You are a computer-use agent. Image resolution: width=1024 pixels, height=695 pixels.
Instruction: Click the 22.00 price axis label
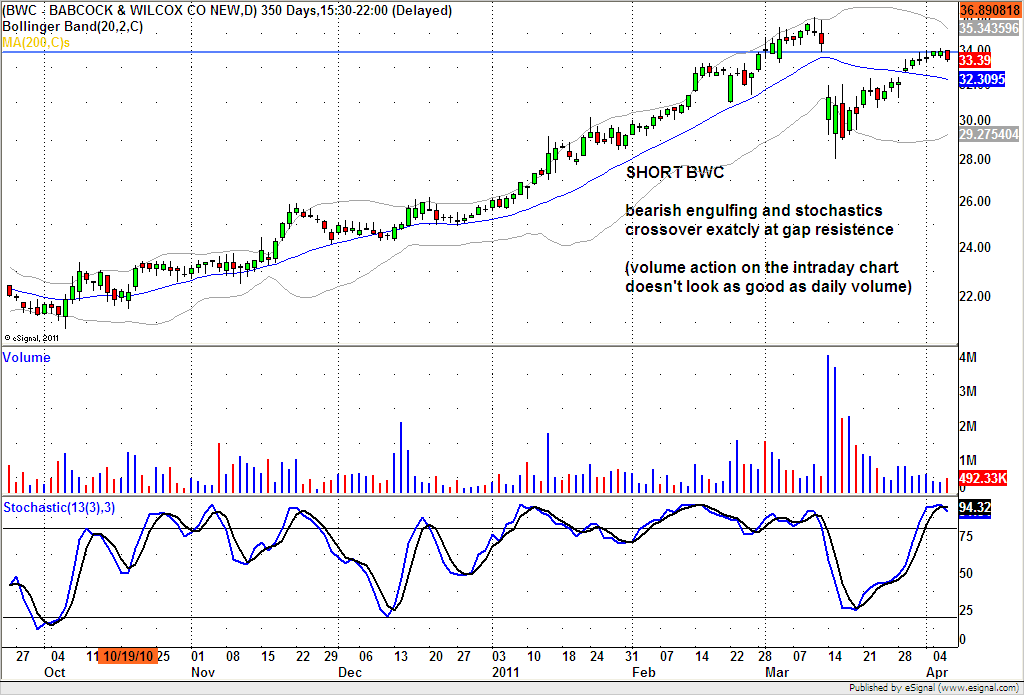click(x=975, y=297)
